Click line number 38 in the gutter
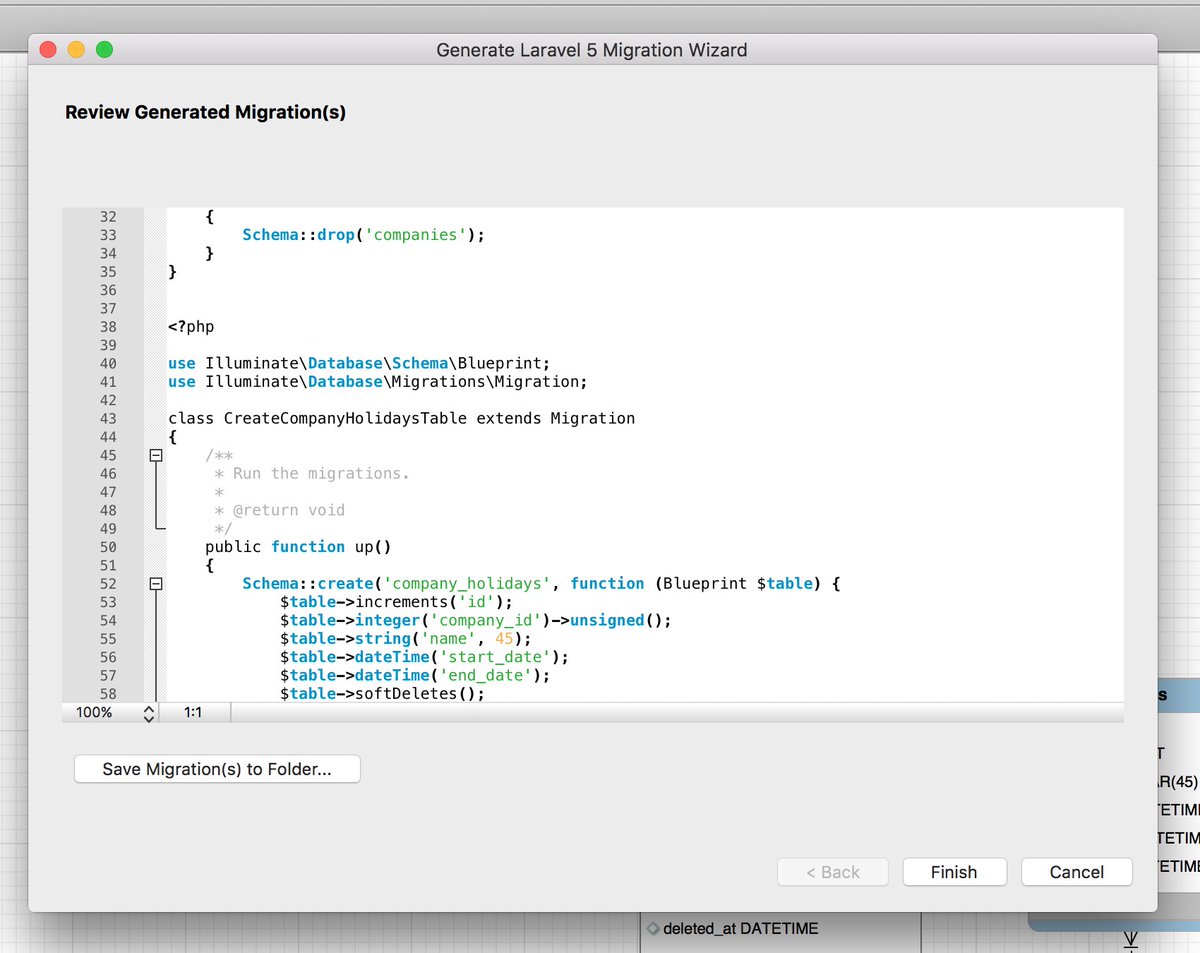This screenshot has height=953, width=1200. (107, 327)
